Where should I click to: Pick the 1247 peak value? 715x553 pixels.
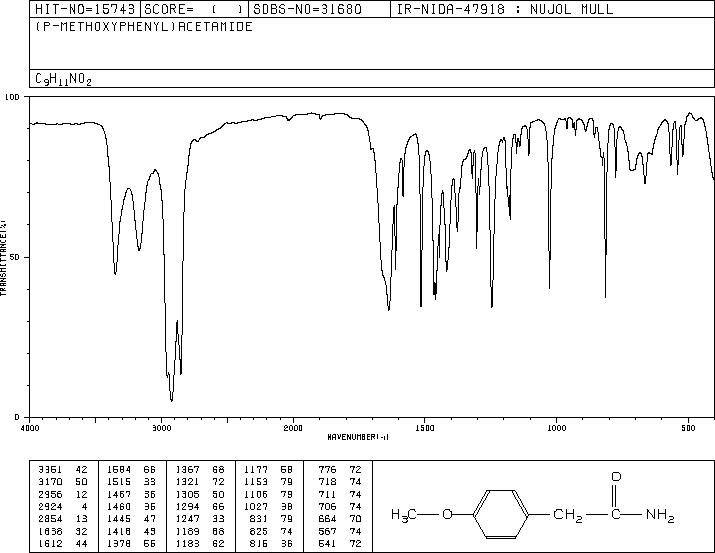[x=188, y=519]
